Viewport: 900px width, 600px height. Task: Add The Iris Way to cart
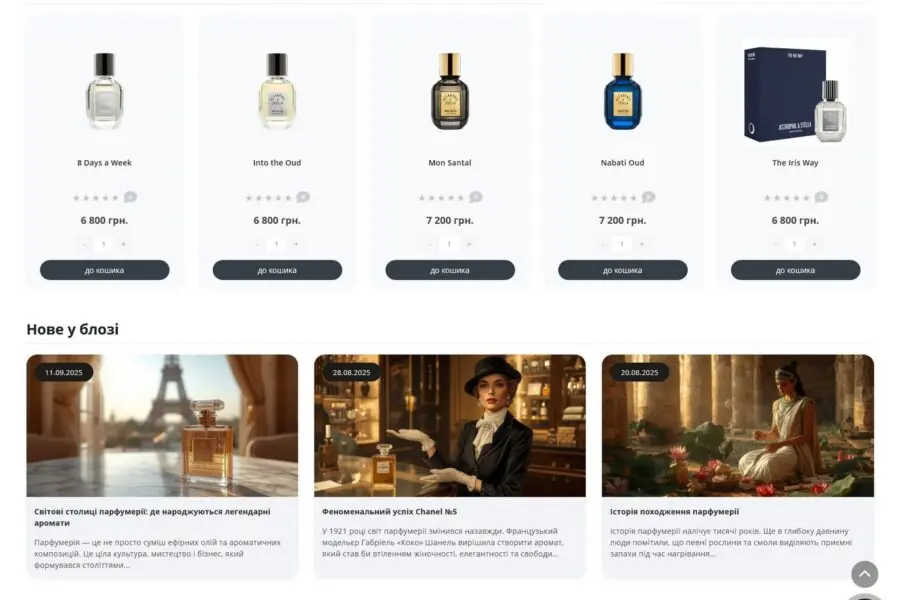(796, 270)
